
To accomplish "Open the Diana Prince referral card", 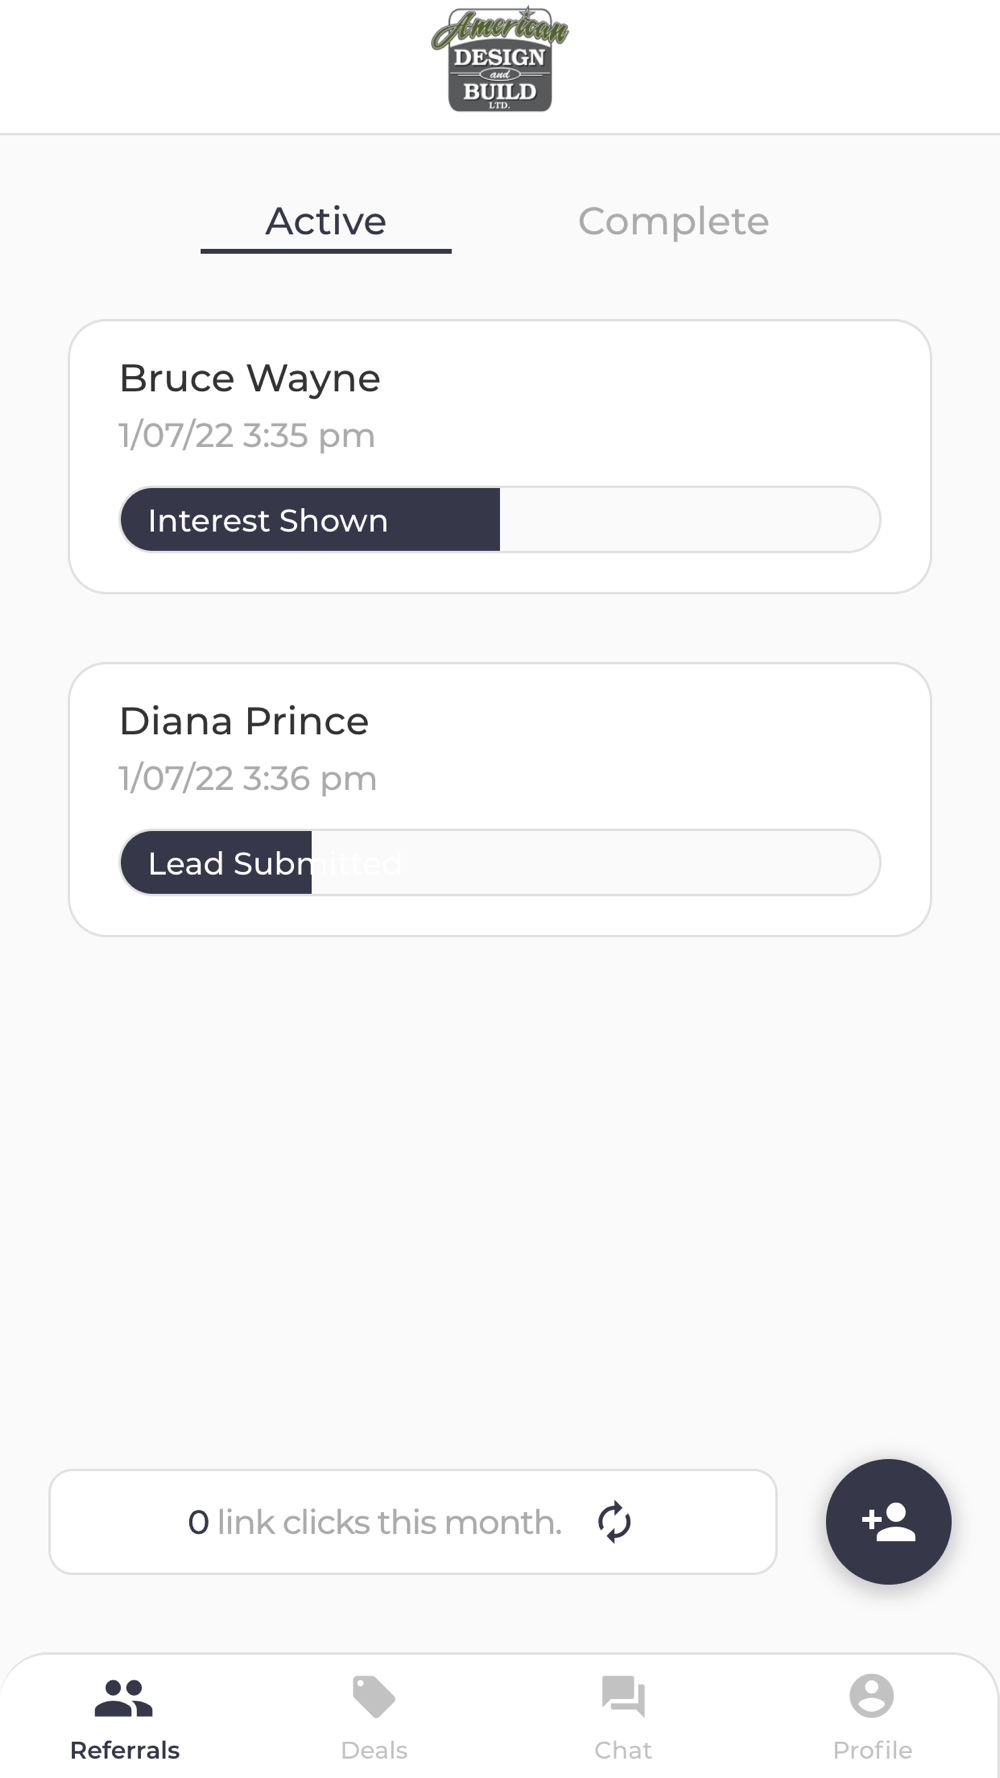I will click(500, 799).
